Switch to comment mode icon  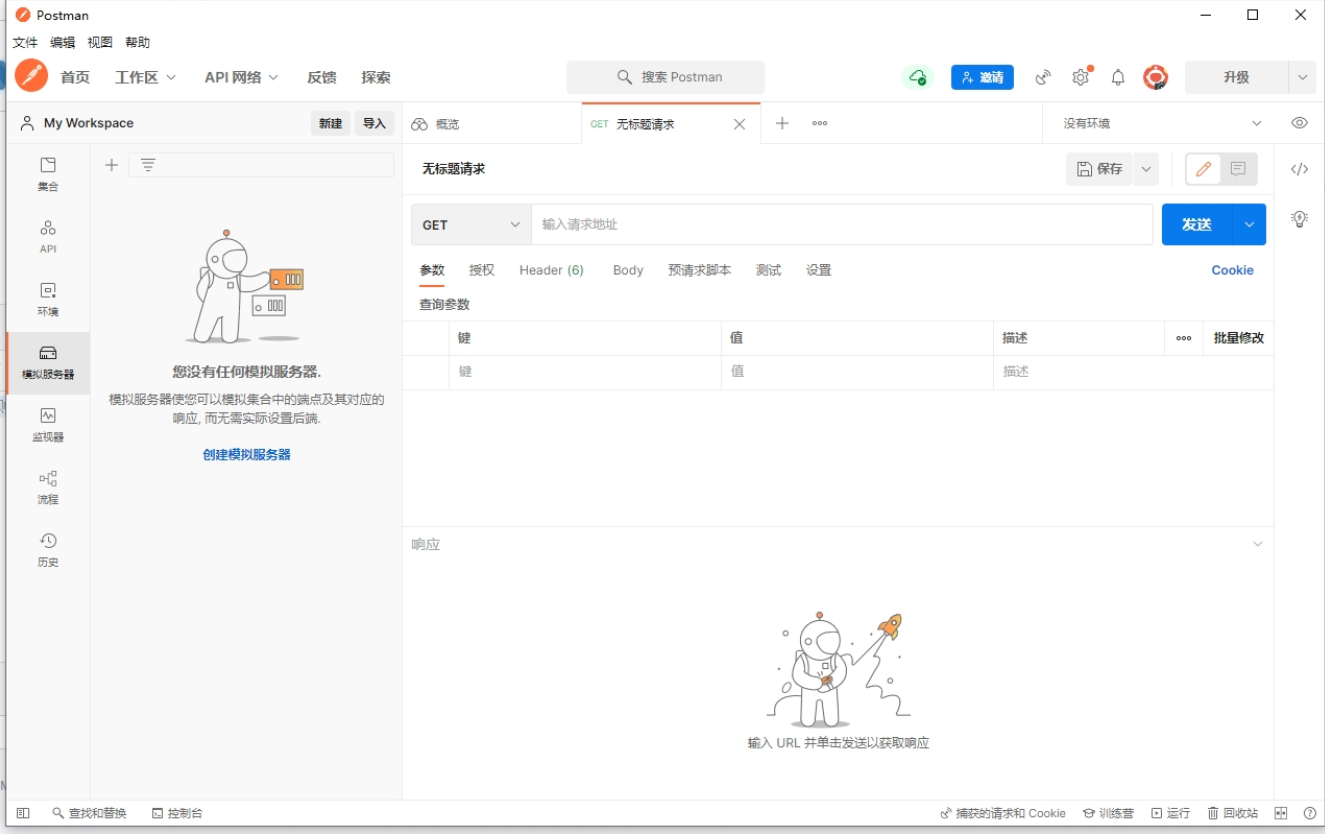pyautogui.click(x=1238, y=169)
